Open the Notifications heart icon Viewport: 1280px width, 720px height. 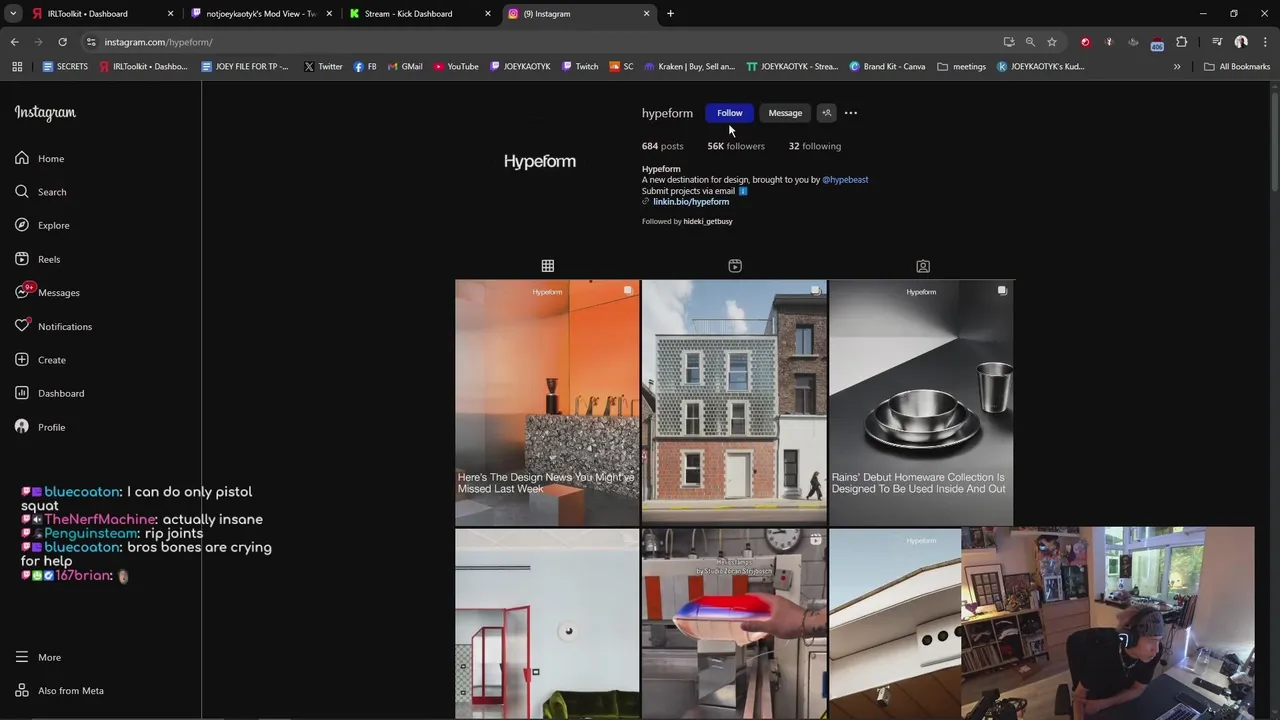pyautogui.click(x=22, y=326)
